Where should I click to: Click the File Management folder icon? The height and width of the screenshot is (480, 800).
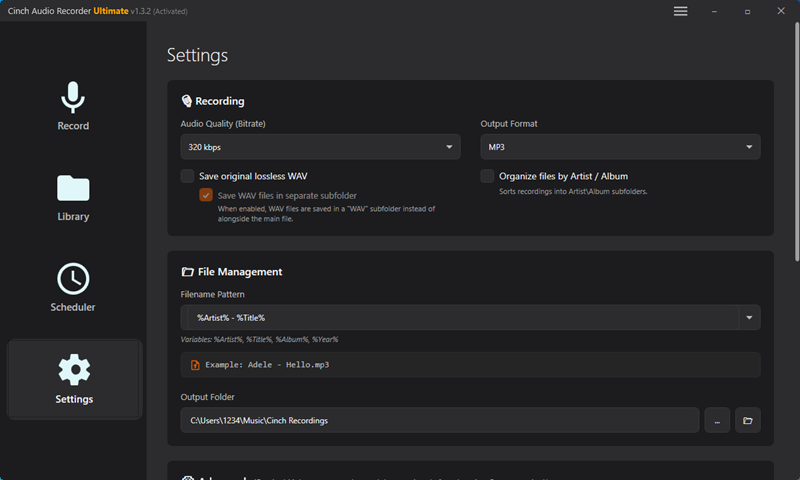coord(187,272)
